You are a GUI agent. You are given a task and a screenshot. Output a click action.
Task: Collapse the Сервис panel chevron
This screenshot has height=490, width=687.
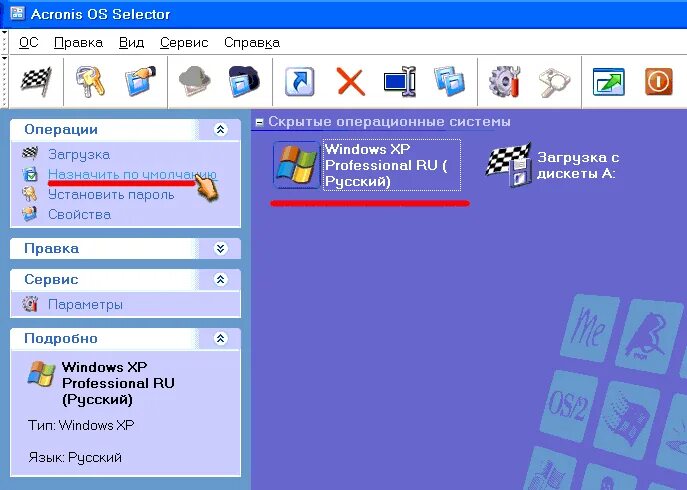220,280
